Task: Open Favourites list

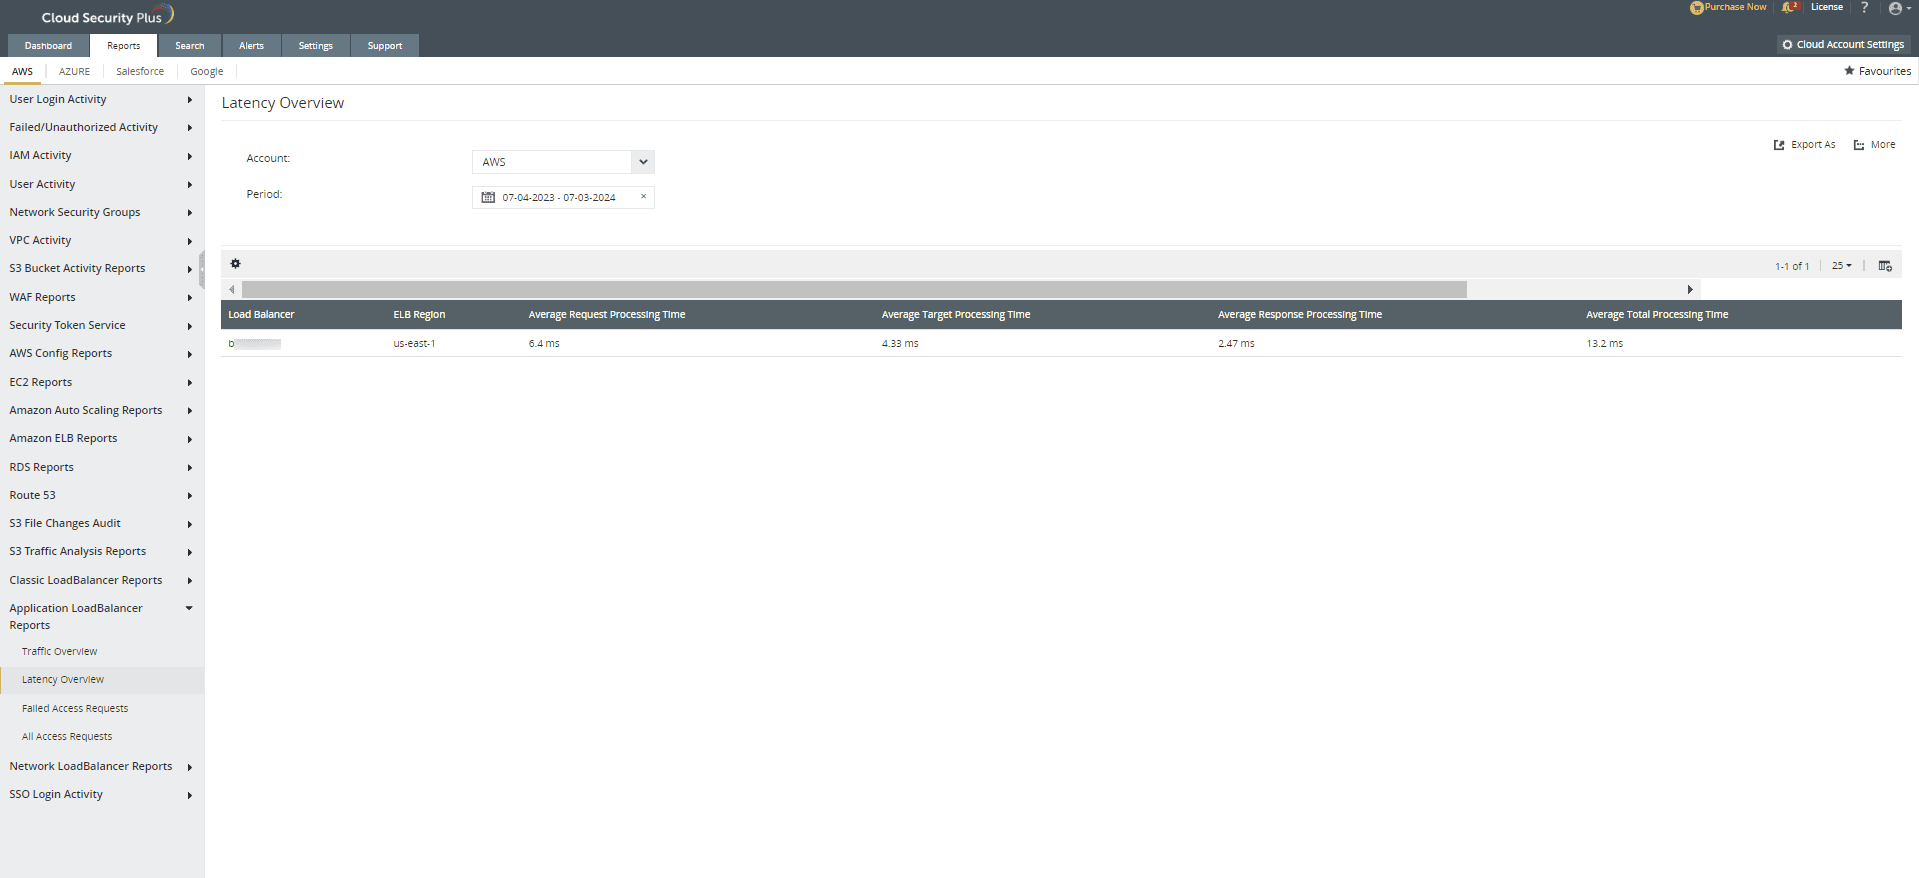Action: click(1878, 71)
